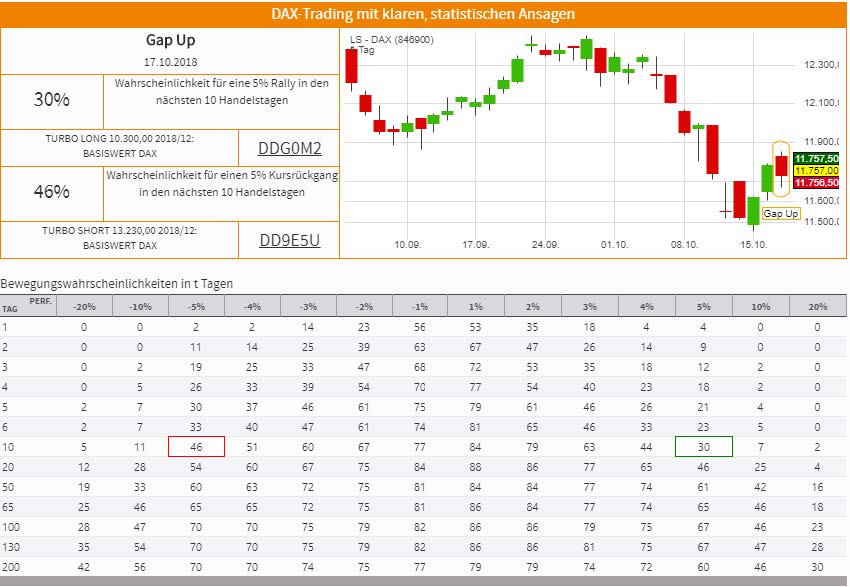The width and height of the screenshot is (850, 587).
Task: Click the positive 3% column header
Action: coord(589,306)
